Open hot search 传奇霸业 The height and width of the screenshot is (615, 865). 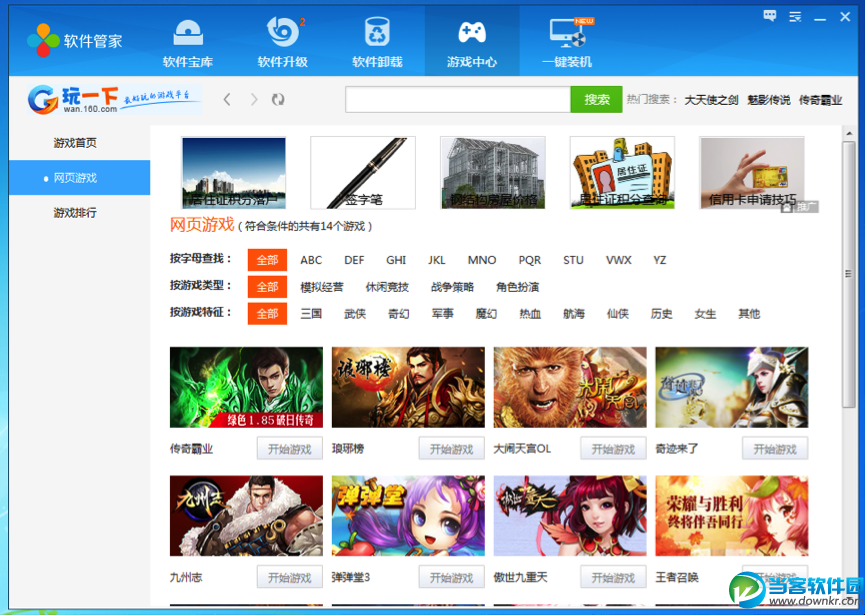pyautogui.click(x=820, y=100)
